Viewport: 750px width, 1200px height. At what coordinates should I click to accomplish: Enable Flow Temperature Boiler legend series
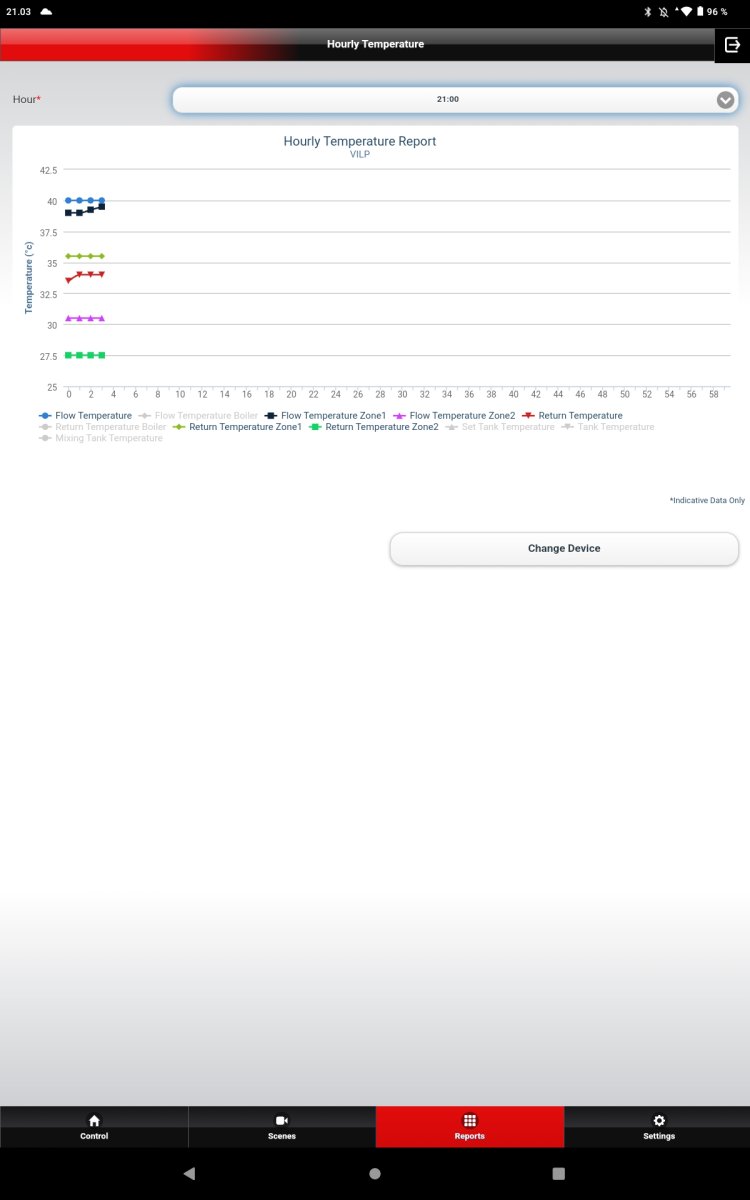(198, 415)
